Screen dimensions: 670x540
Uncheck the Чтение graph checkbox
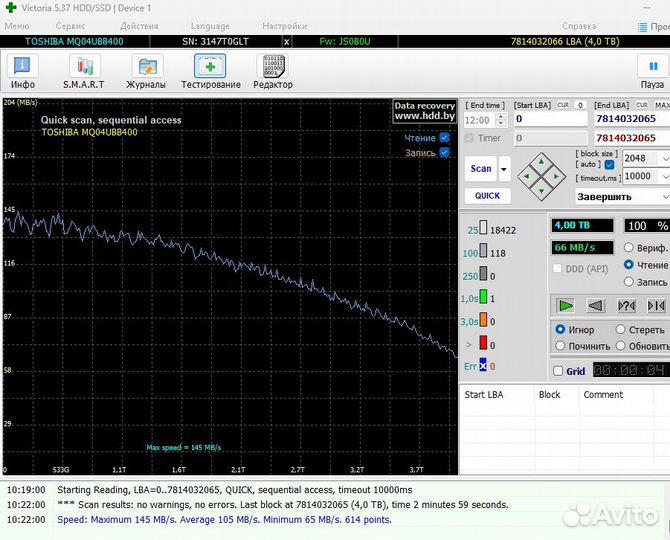pyautogui.click(x=444, y=138)
